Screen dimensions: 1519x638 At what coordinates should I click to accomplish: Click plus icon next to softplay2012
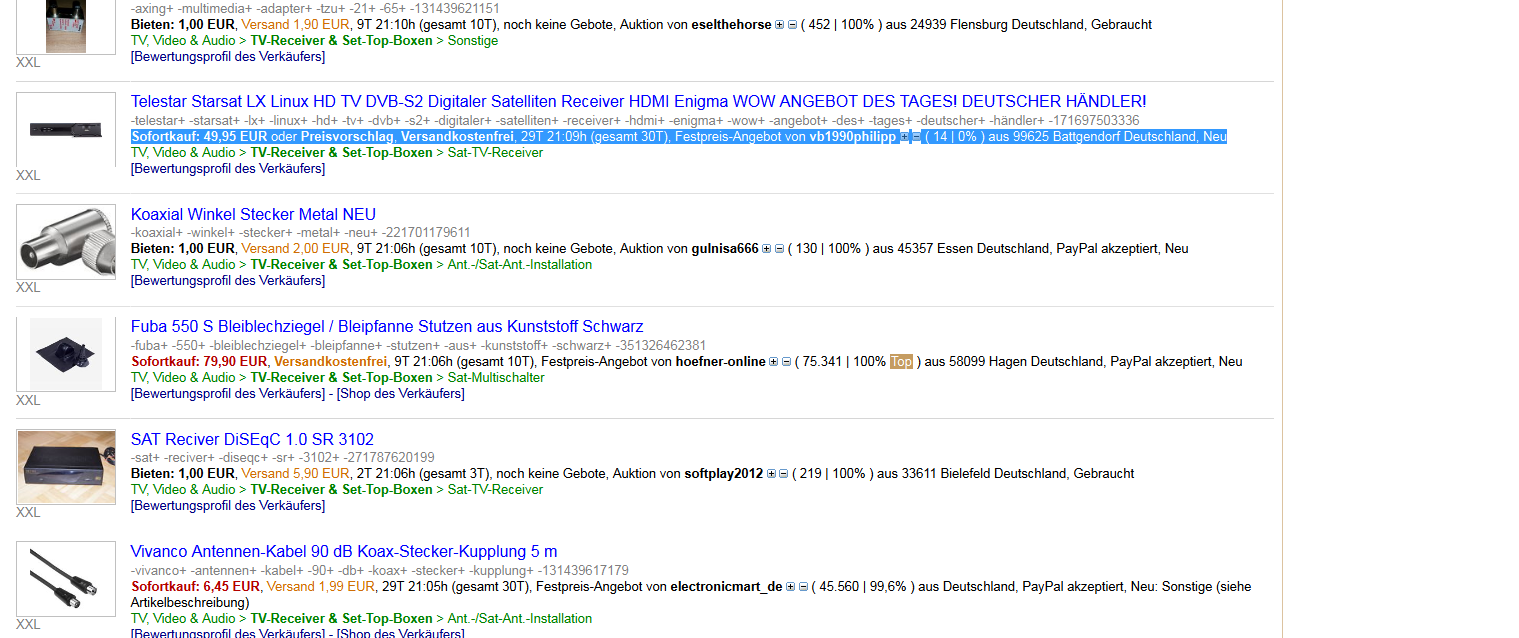click(x=772, y=474)
